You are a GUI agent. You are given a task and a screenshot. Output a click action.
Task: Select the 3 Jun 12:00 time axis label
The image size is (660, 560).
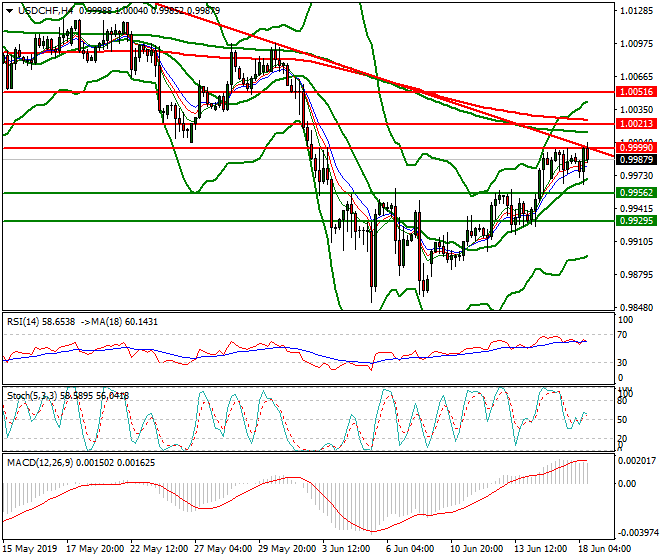tap(346, 549)
